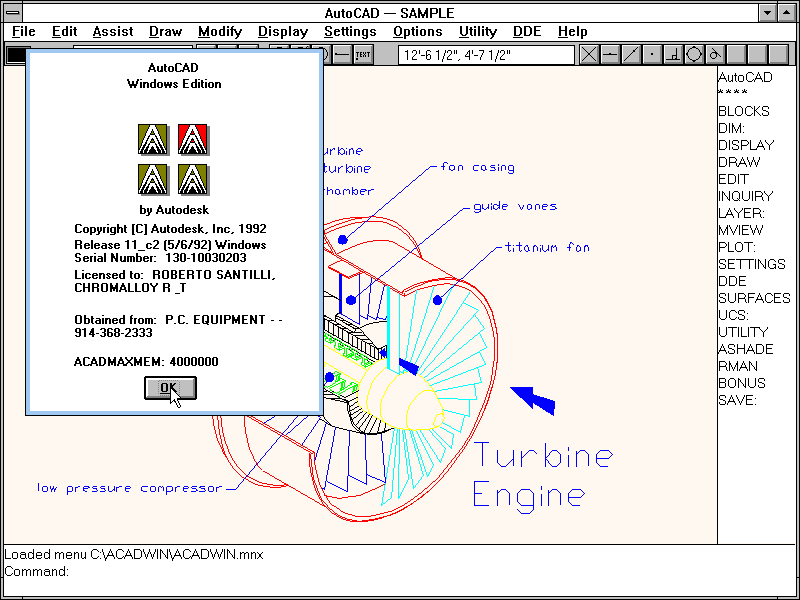
Task: Open the Edit menu
Action: (64, 32)
